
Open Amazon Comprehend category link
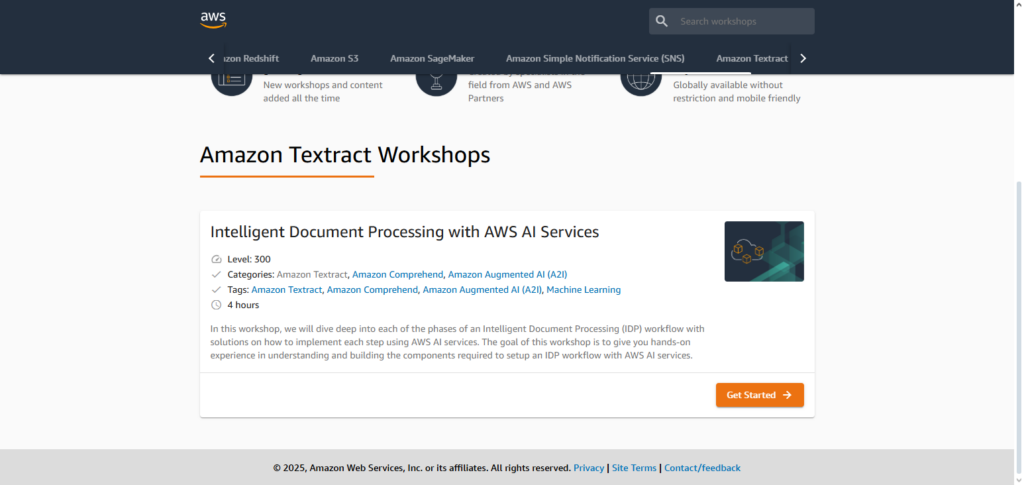click(398, 275)
